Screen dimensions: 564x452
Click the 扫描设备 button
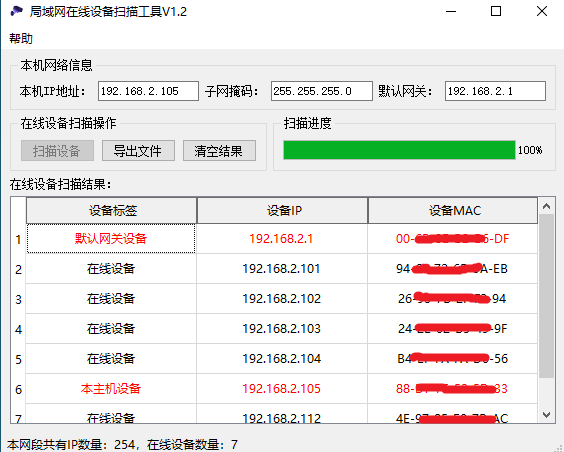[57, 150]
